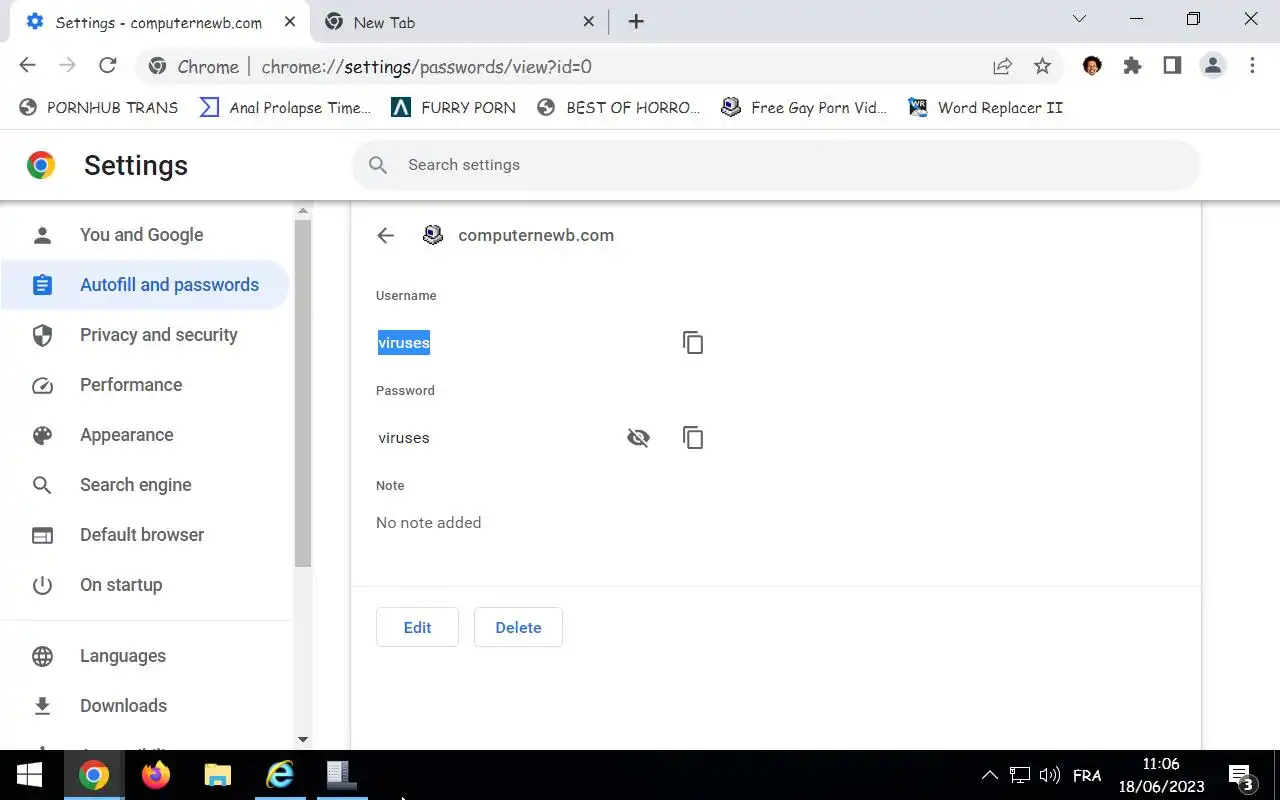Click sidebar scrollbar down arrow

tap(303, 740)
